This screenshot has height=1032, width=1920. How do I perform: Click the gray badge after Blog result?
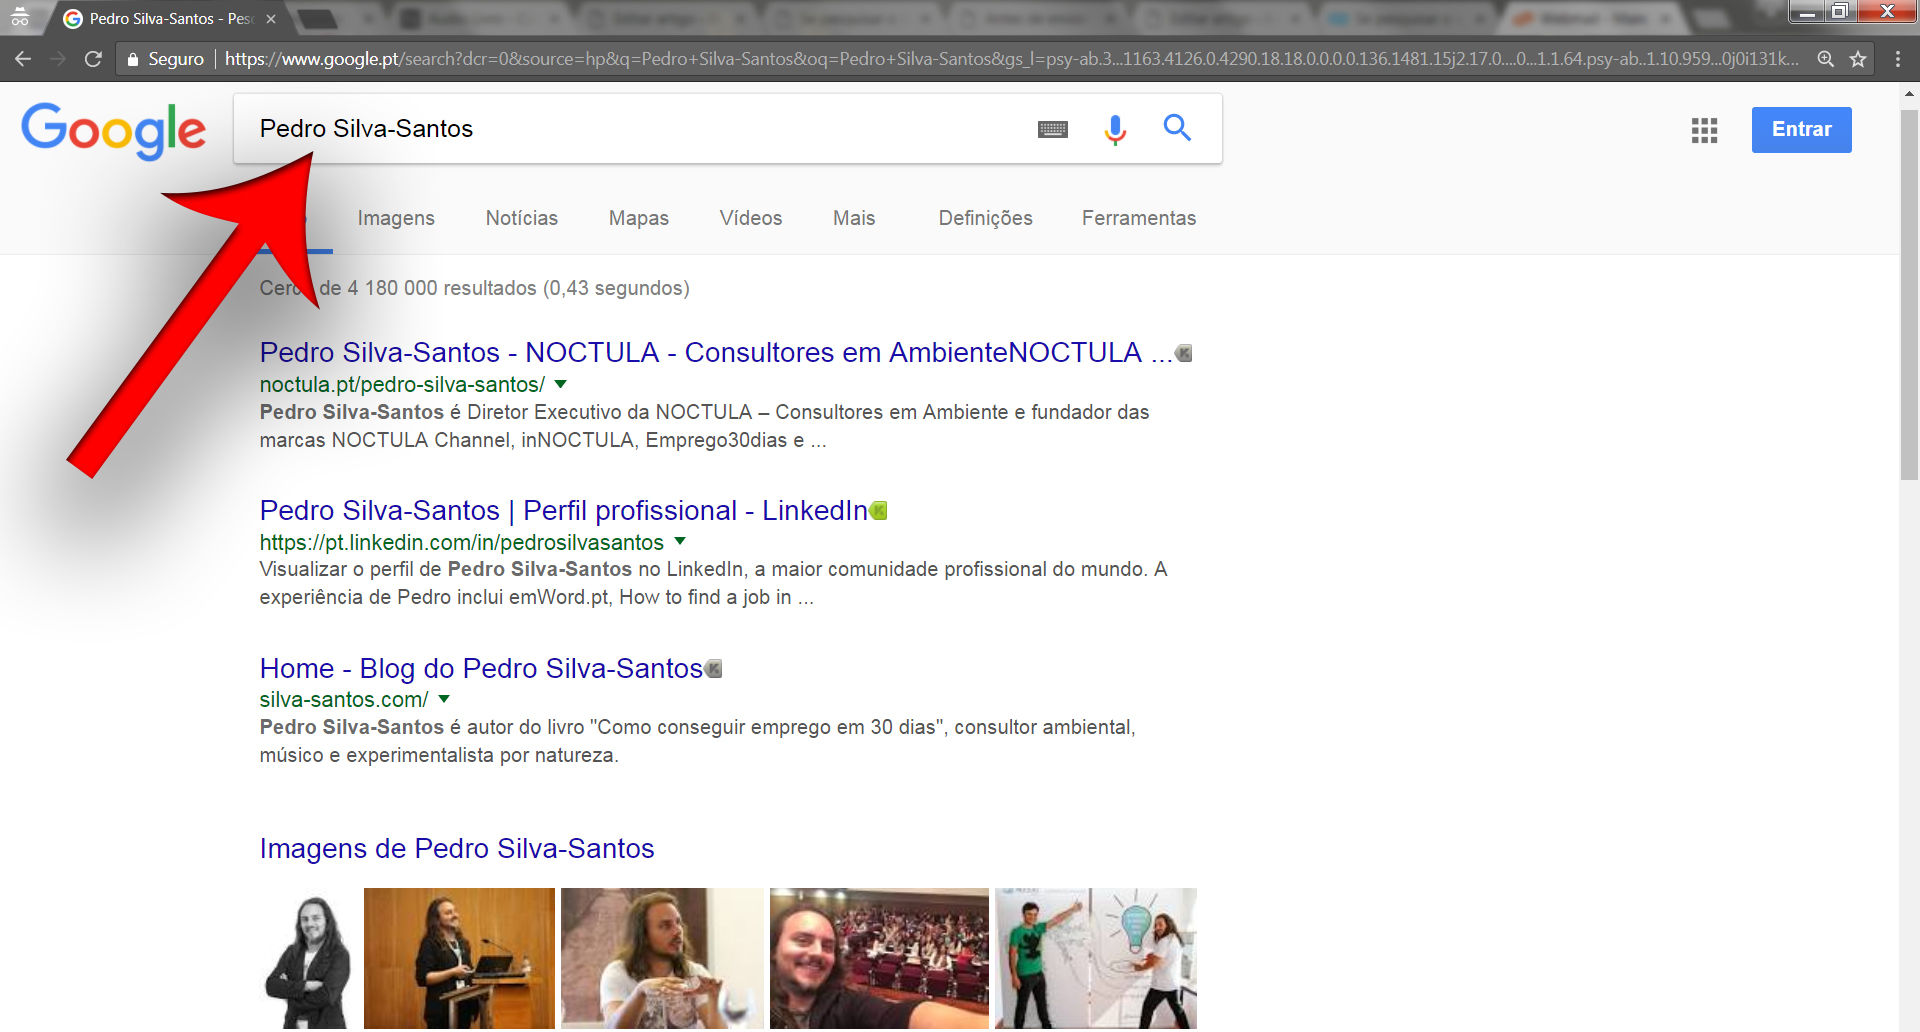coord(714,669)
